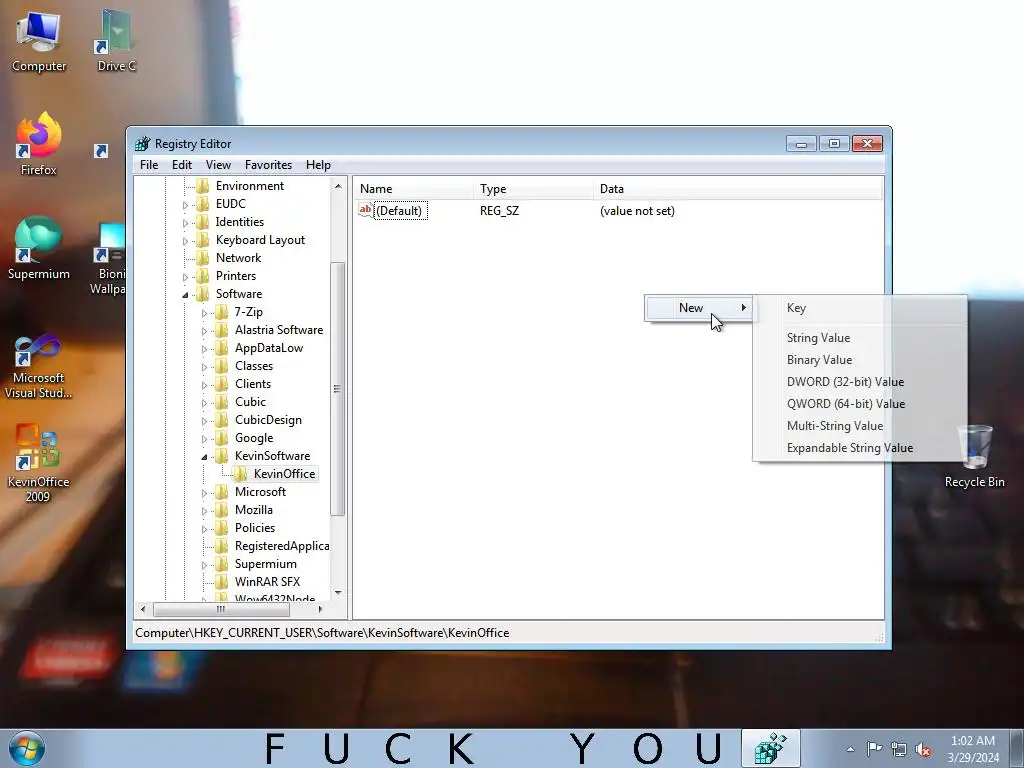
Task: Choose QWORD (64-bit) Value
Action: (x=860, y=404)
